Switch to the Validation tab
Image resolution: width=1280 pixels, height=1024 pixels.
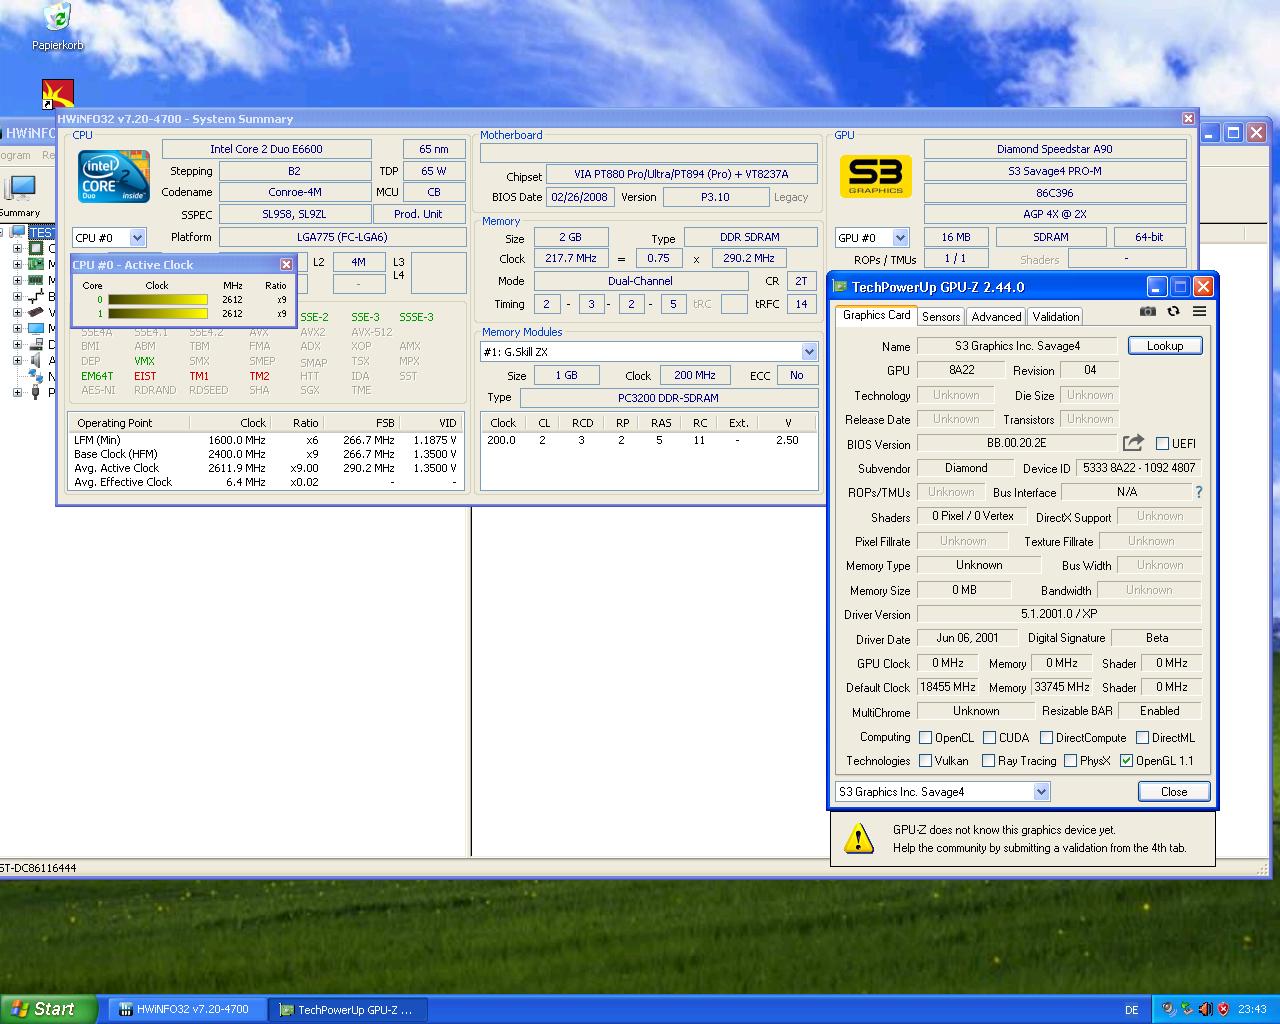[x=1055, y=317]
